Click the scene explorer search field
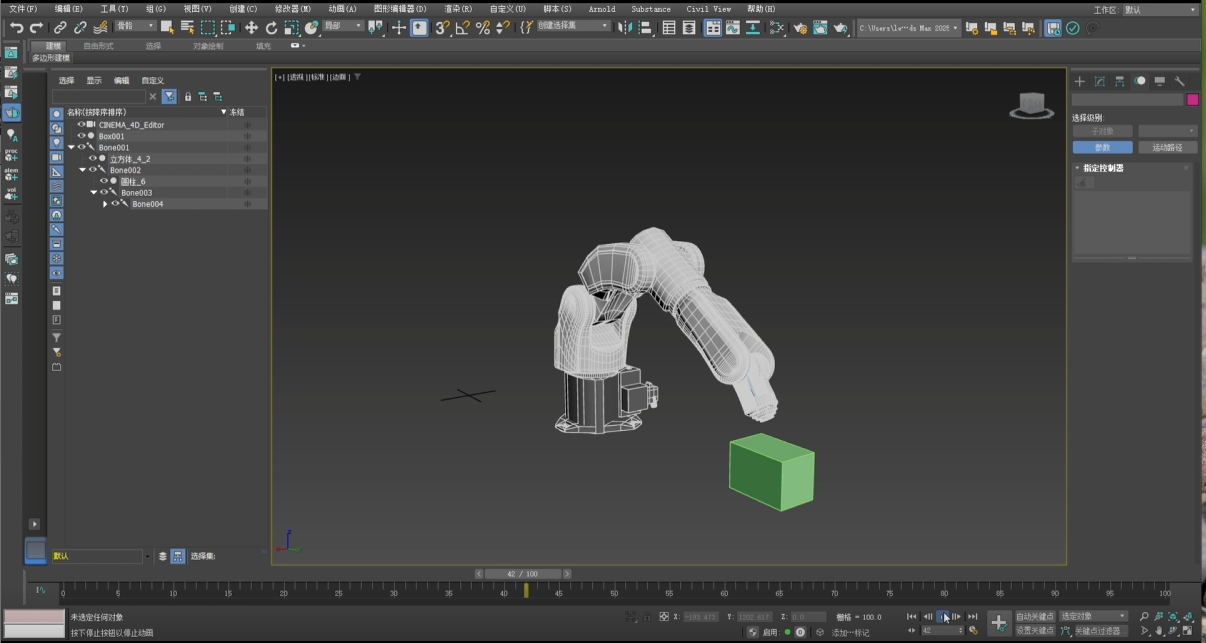 99,97
